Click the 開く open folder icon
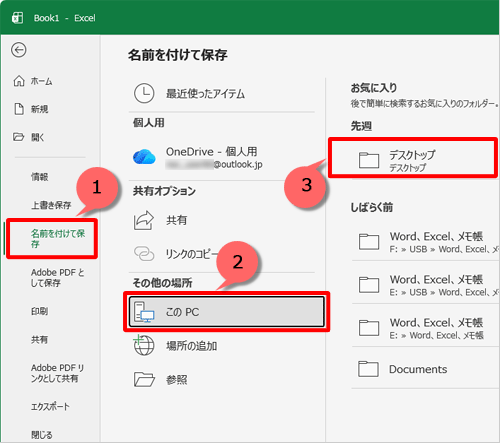Viewport: 500px width, 443px height. click(19, 137)
